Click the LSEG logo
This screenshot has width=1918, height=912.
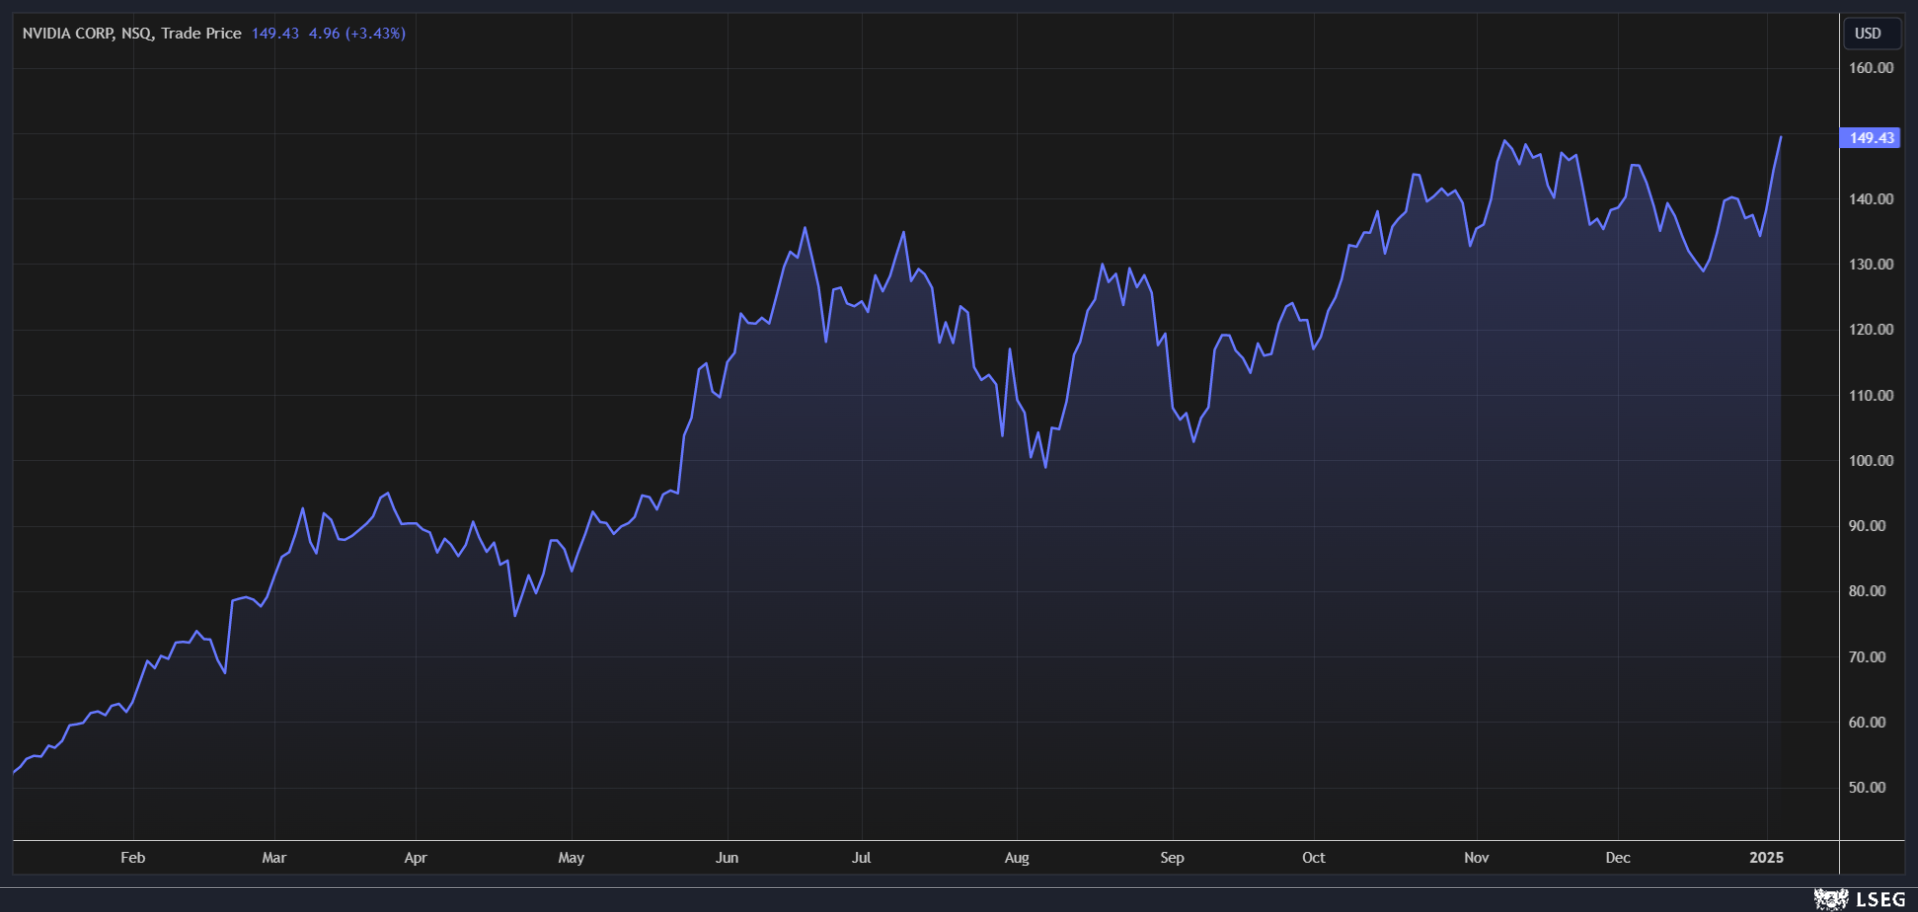click(1860, 899)
